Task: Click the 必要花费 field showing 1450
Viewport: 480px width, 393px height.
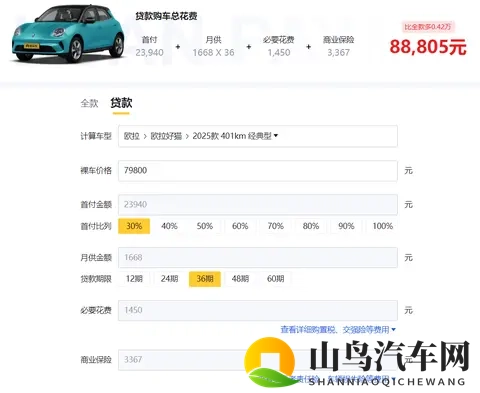Action: (258, 310)
